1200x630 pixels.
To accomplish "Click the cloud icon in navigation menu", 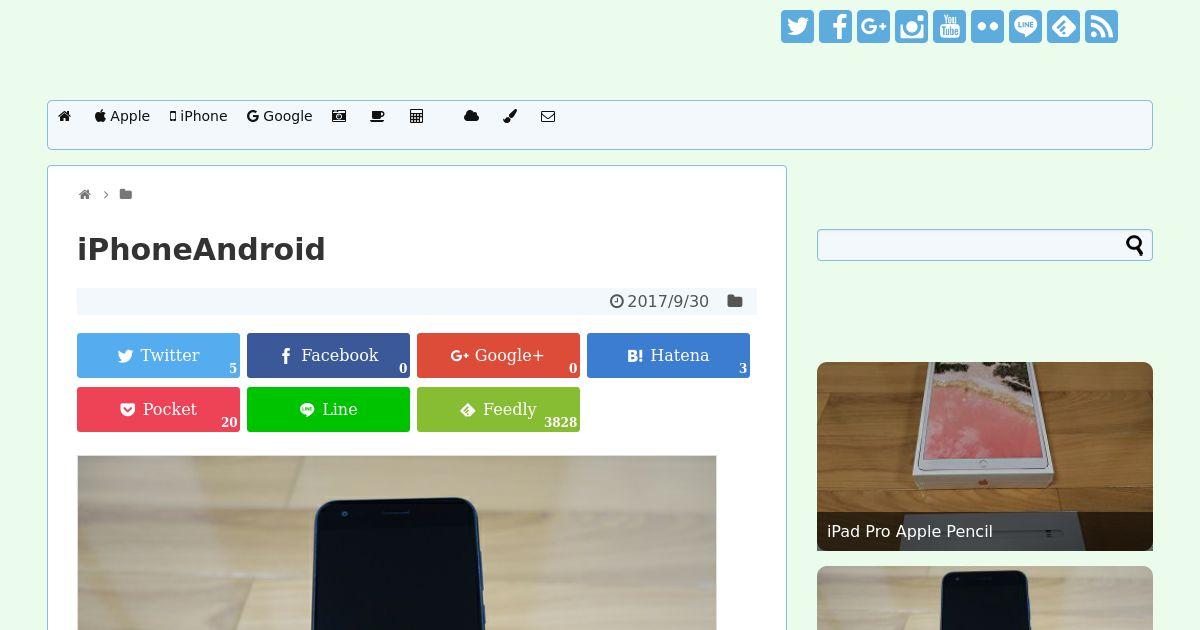I will (471, 116).
